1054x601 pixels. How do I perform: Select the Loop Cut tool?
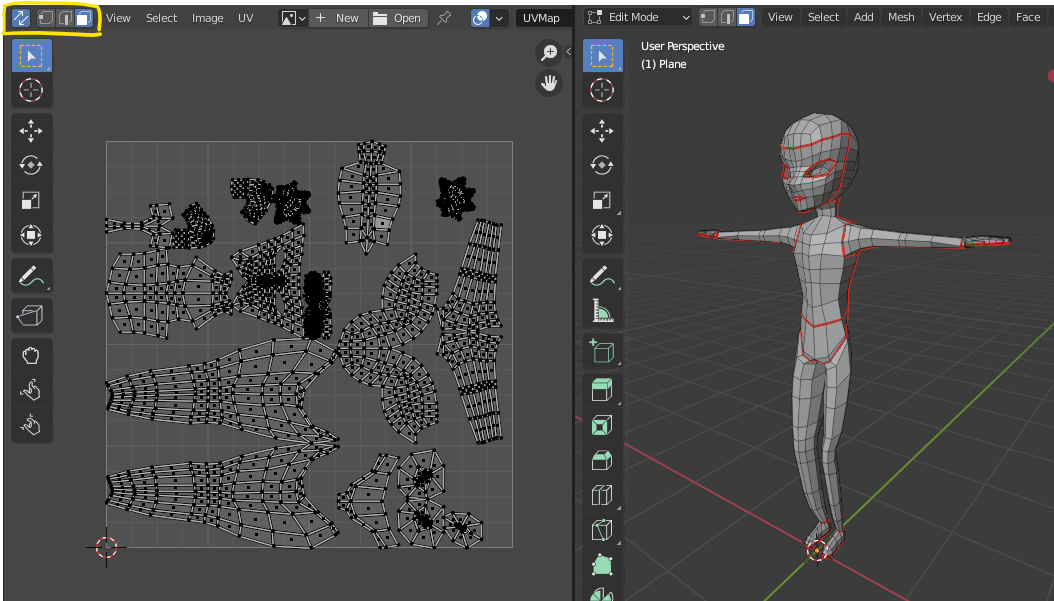point(602,495)
